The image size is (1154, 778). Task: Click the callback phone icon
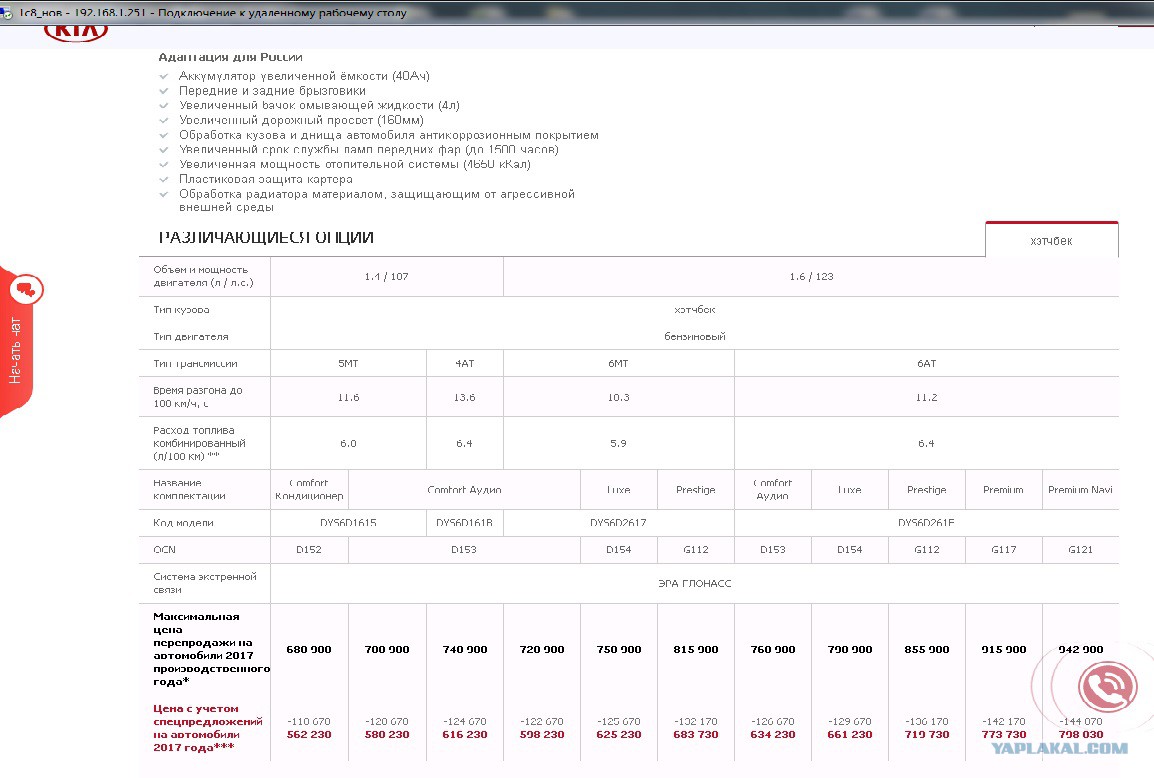[1107, 687]
